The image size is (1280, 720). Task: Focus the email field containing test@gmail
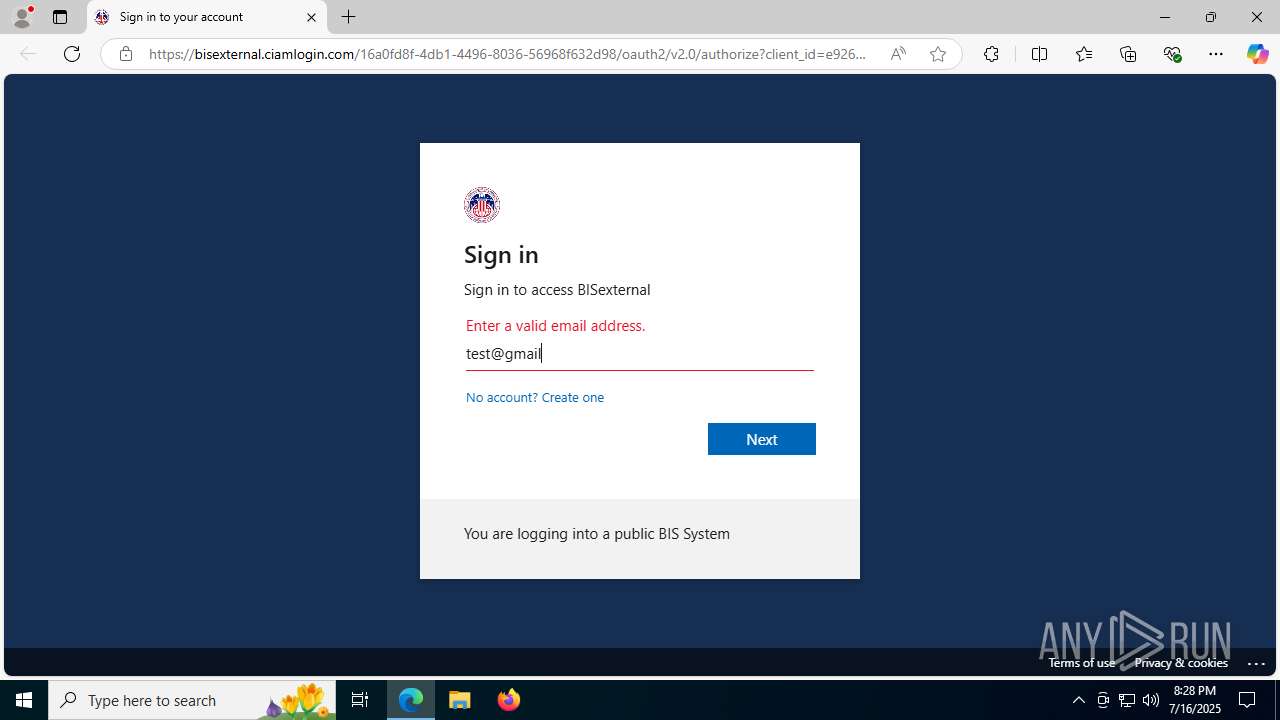pyautogui.click(x=640, y=354)
